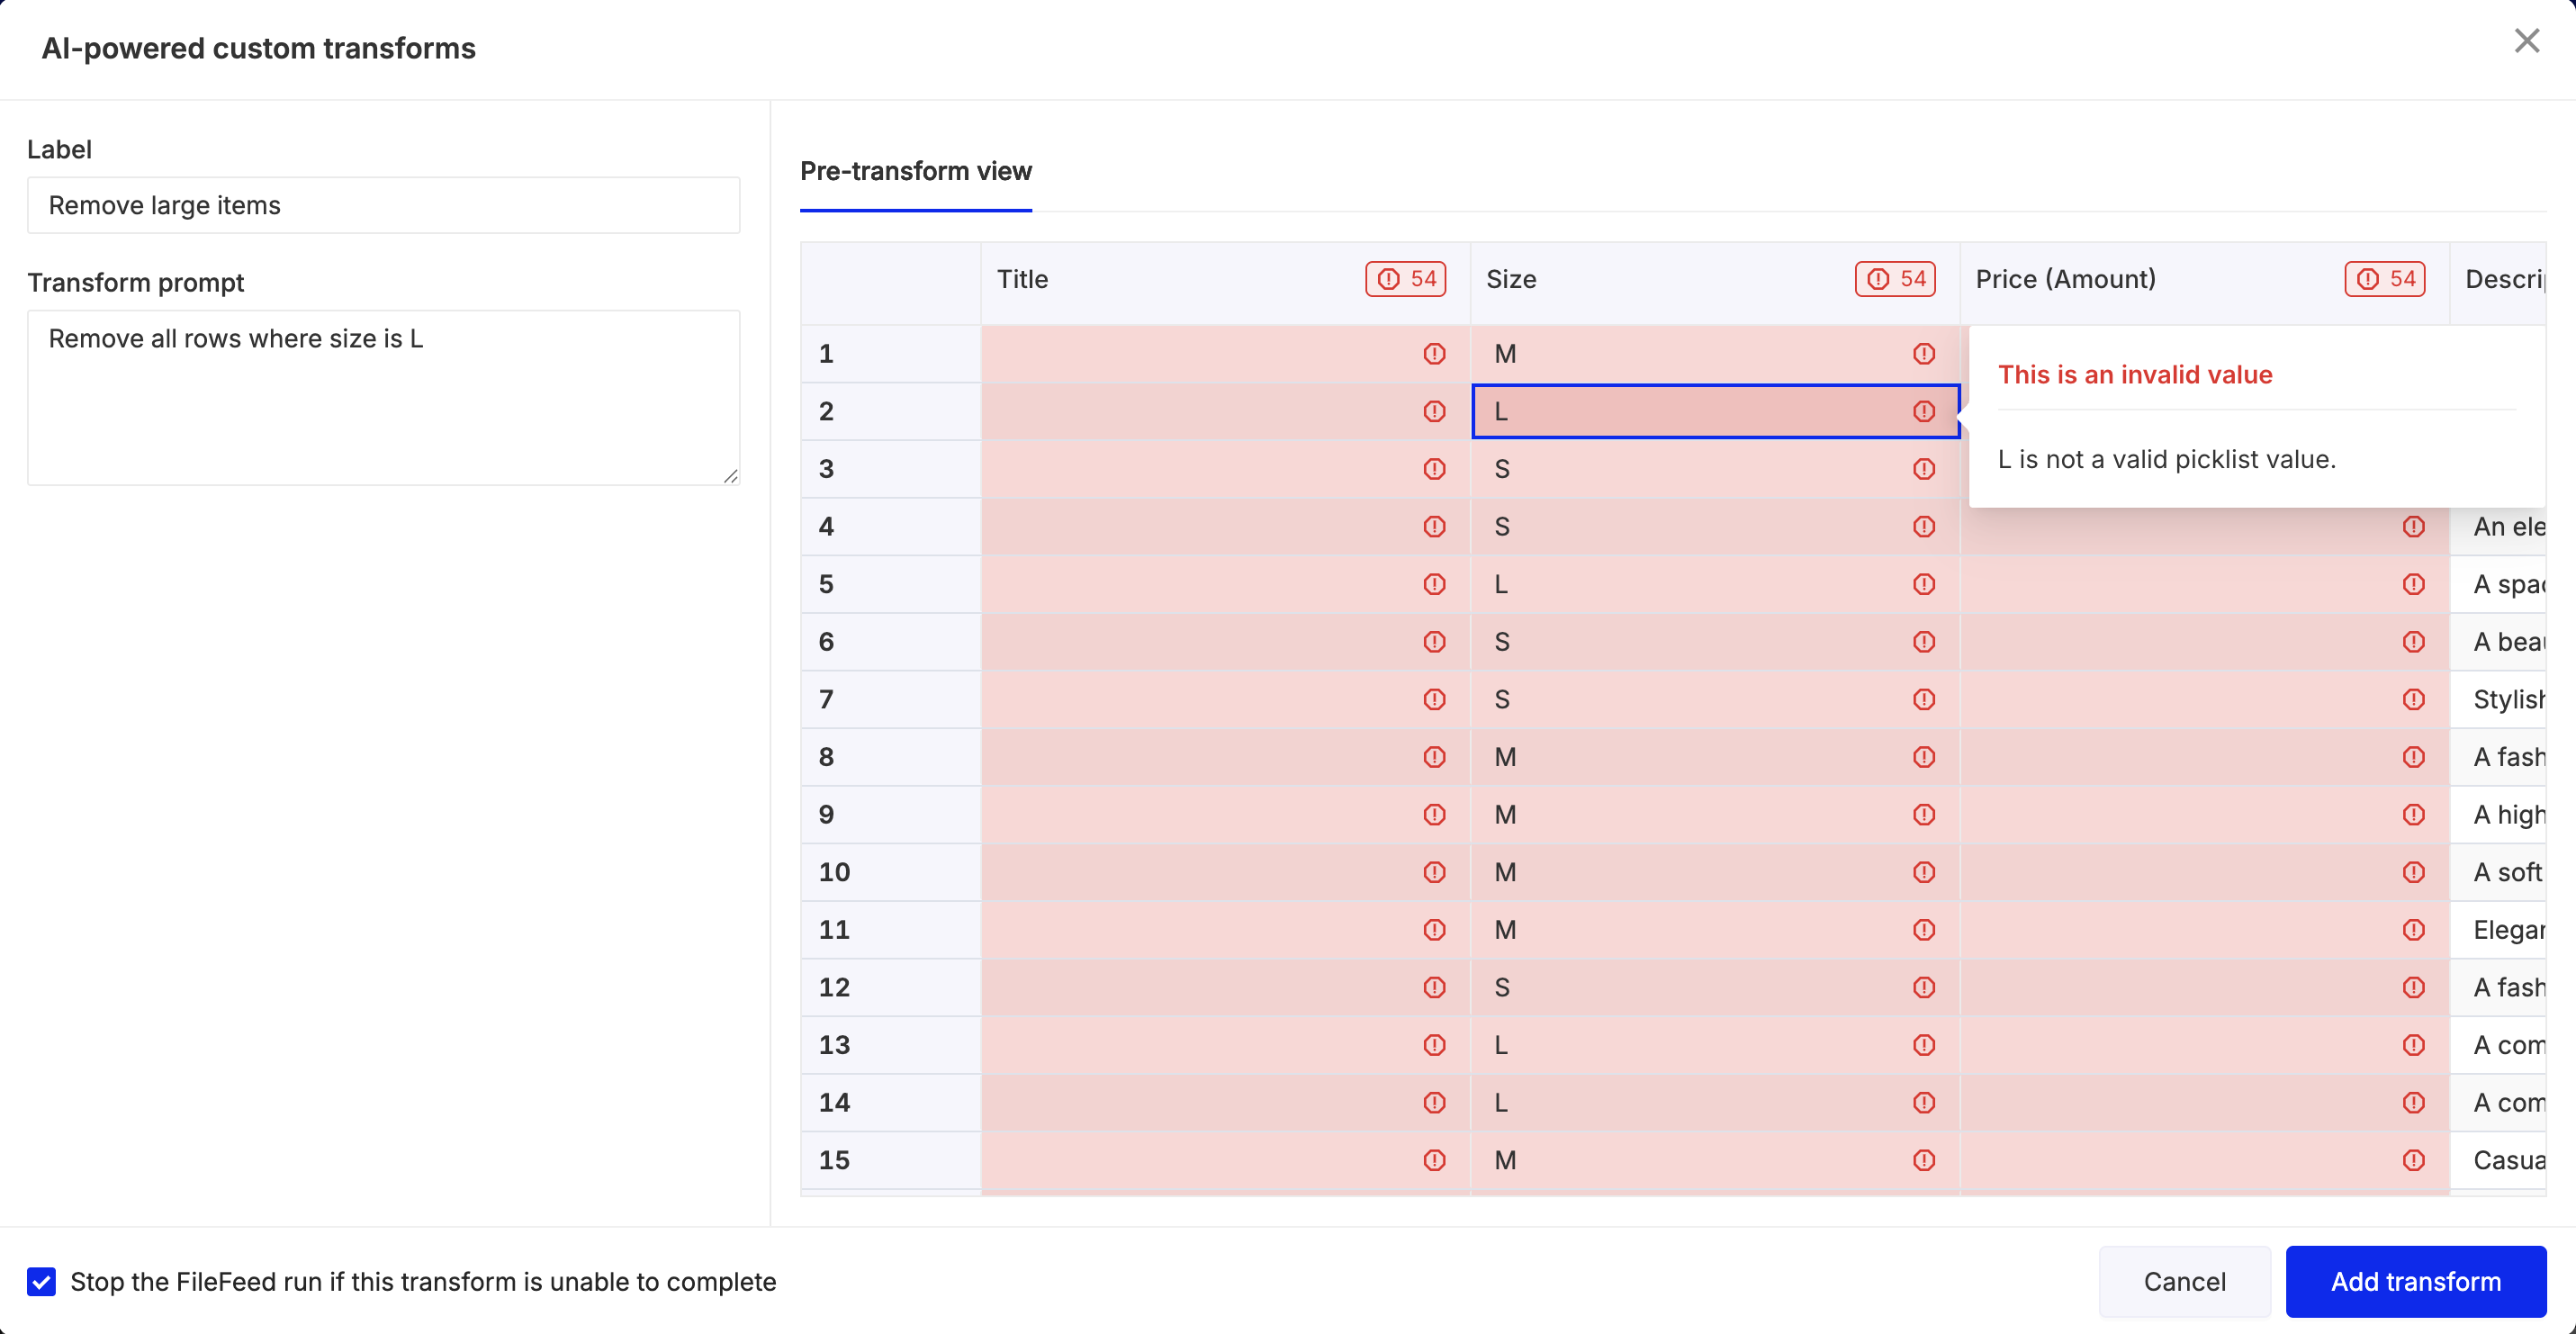The height and width of the screenshot is (1334, 2576).
Task: Click error icon in row 5 Price cell
Action: 2413,584
